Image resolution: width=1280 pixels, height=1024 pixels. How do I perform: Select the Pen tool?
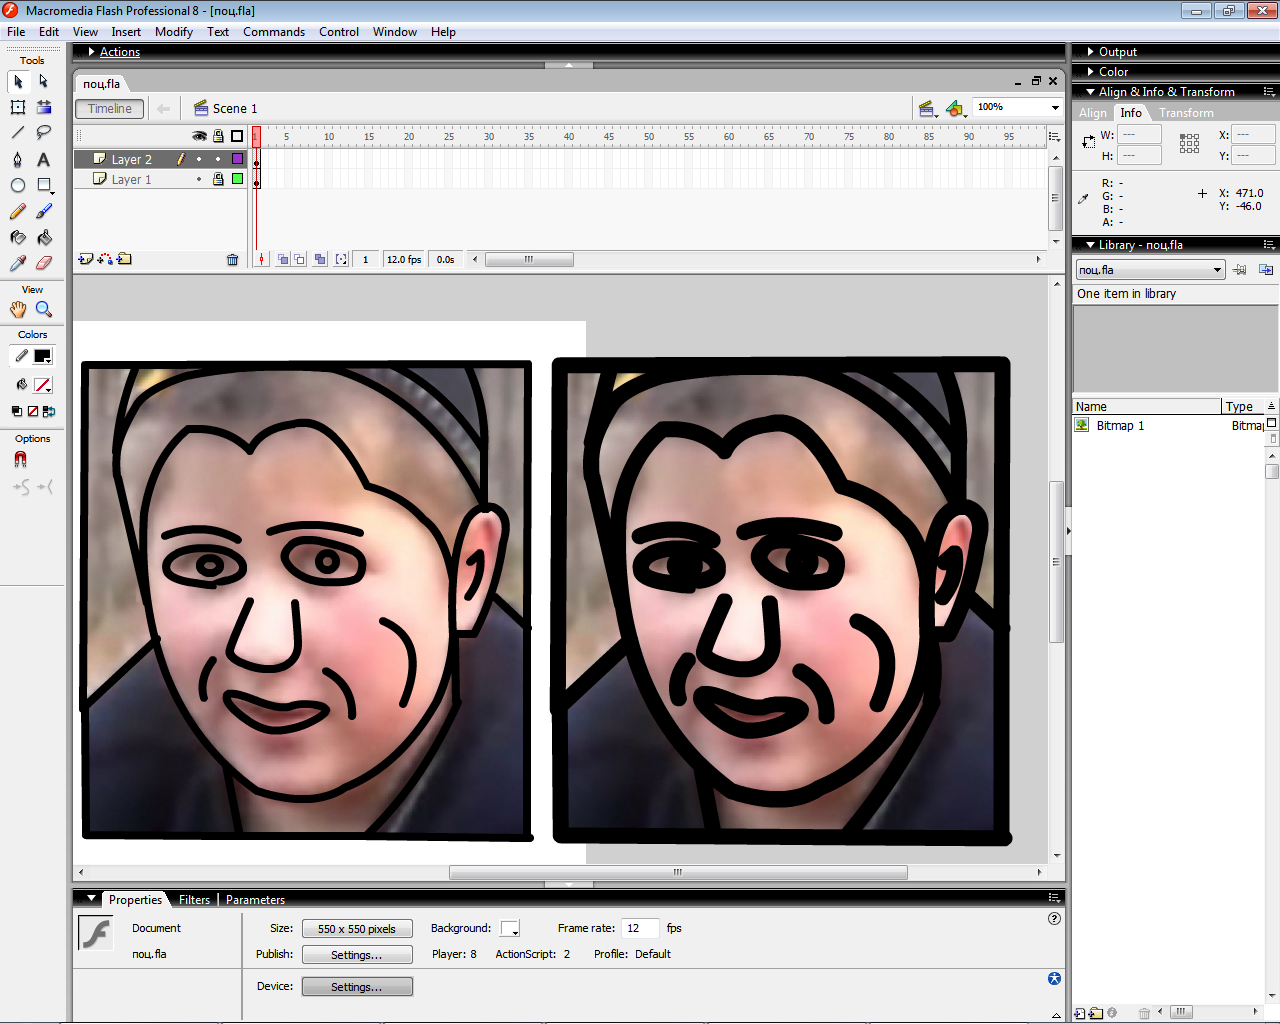pos(17,160)
